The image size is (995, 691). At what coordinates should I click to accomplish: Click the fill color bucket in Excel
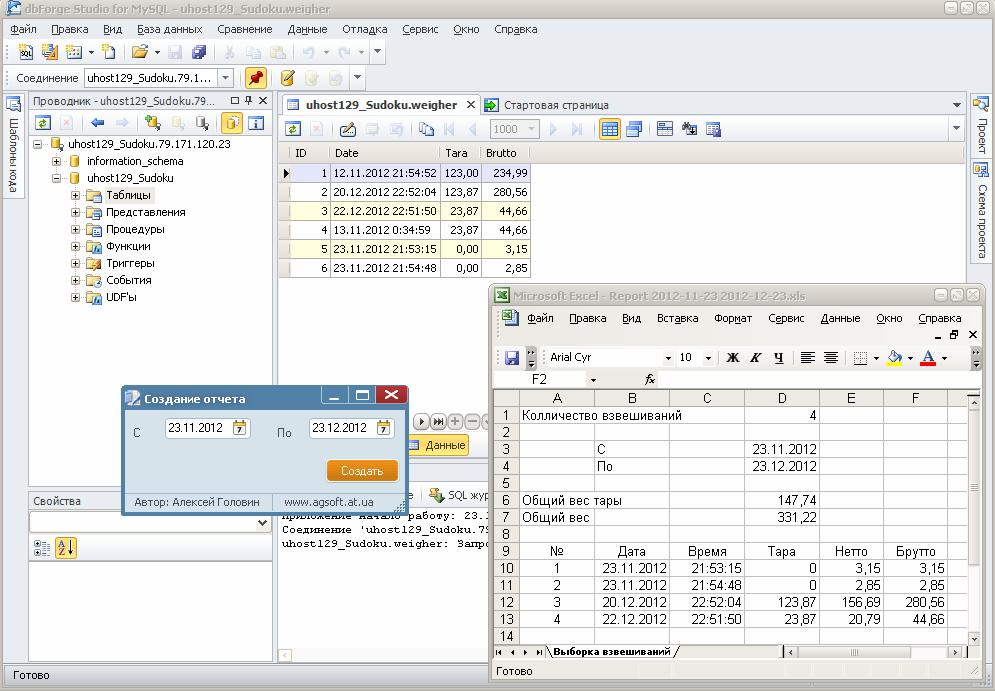pyautogui.click(x=894, y=358)
